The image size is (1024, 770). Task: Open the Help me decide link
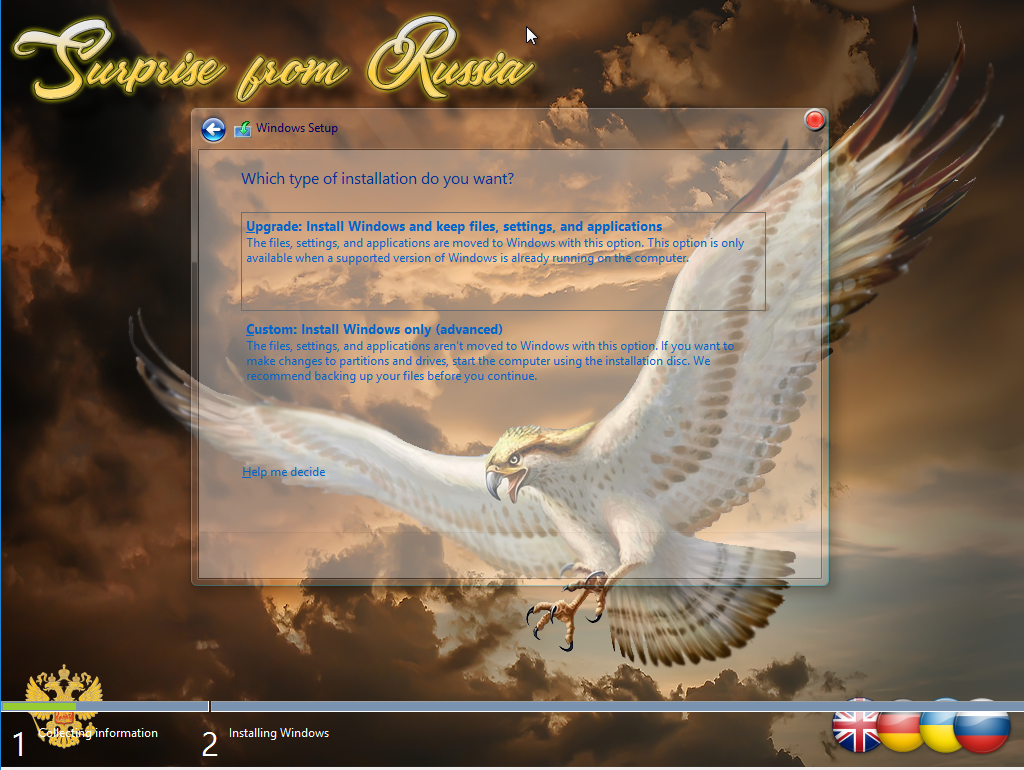pyautogui.click(x=283, y=472)
